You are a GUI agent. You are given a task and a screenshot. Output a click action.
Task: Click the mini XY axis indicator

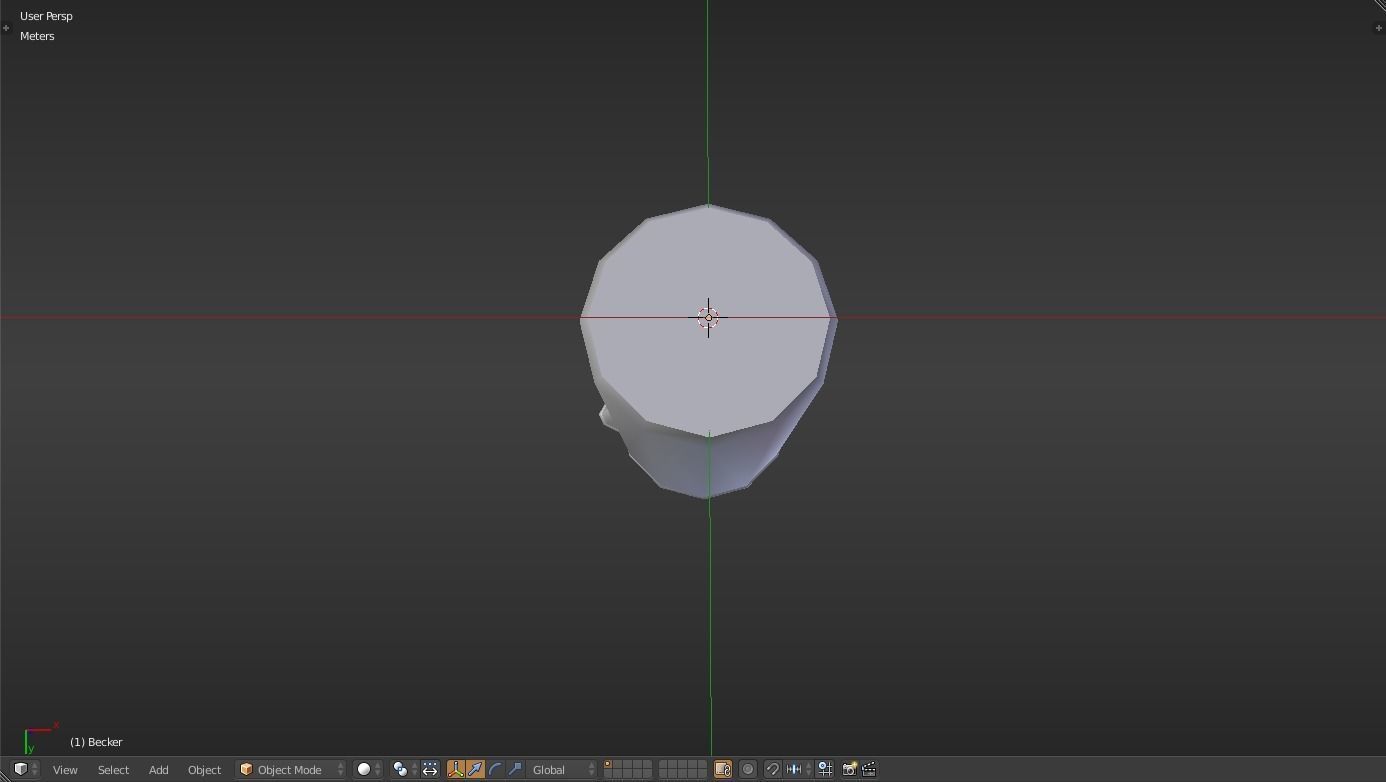point(40,738)
